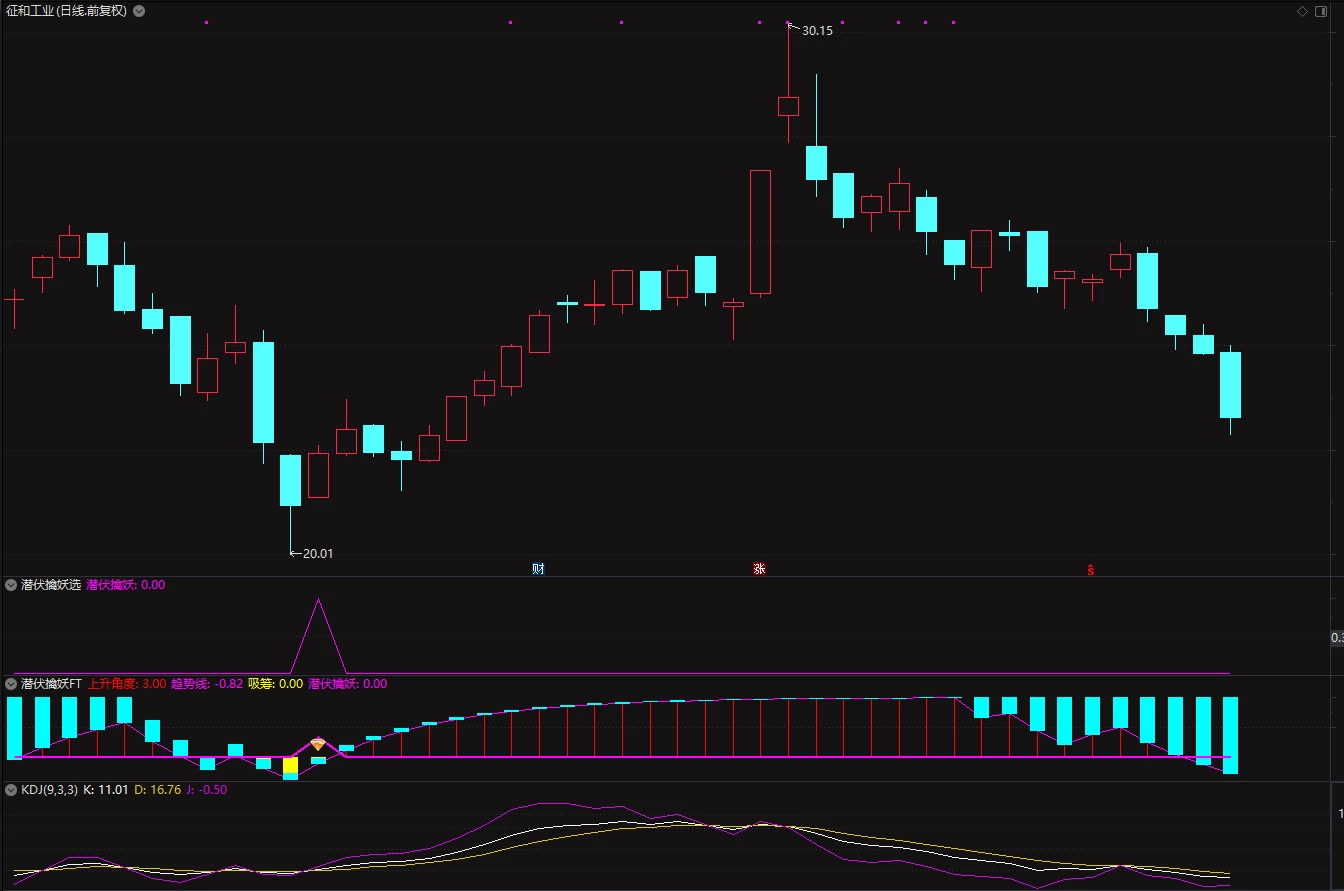Viewport: 1344px width, 891px height.
Task: Select the yellow 吸筹 bar in FT panel
Action: [x=290, y=766]
